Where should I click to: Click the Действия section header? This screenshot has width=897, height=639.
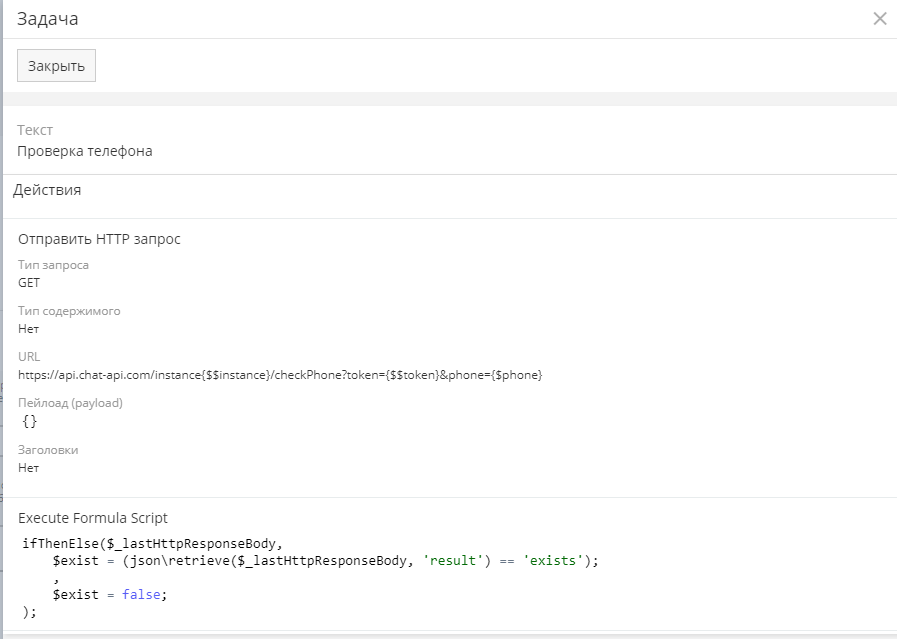(x=47, y=190)
